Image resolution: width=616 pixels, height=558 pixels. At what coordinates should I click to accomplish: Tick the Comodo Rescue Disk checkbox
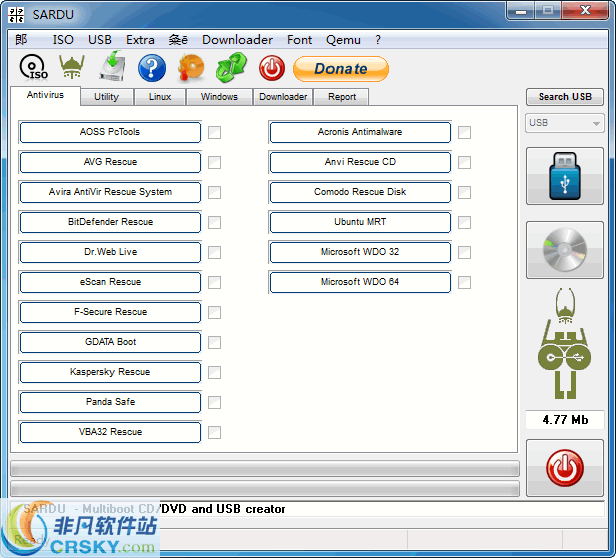coord(464,193)
